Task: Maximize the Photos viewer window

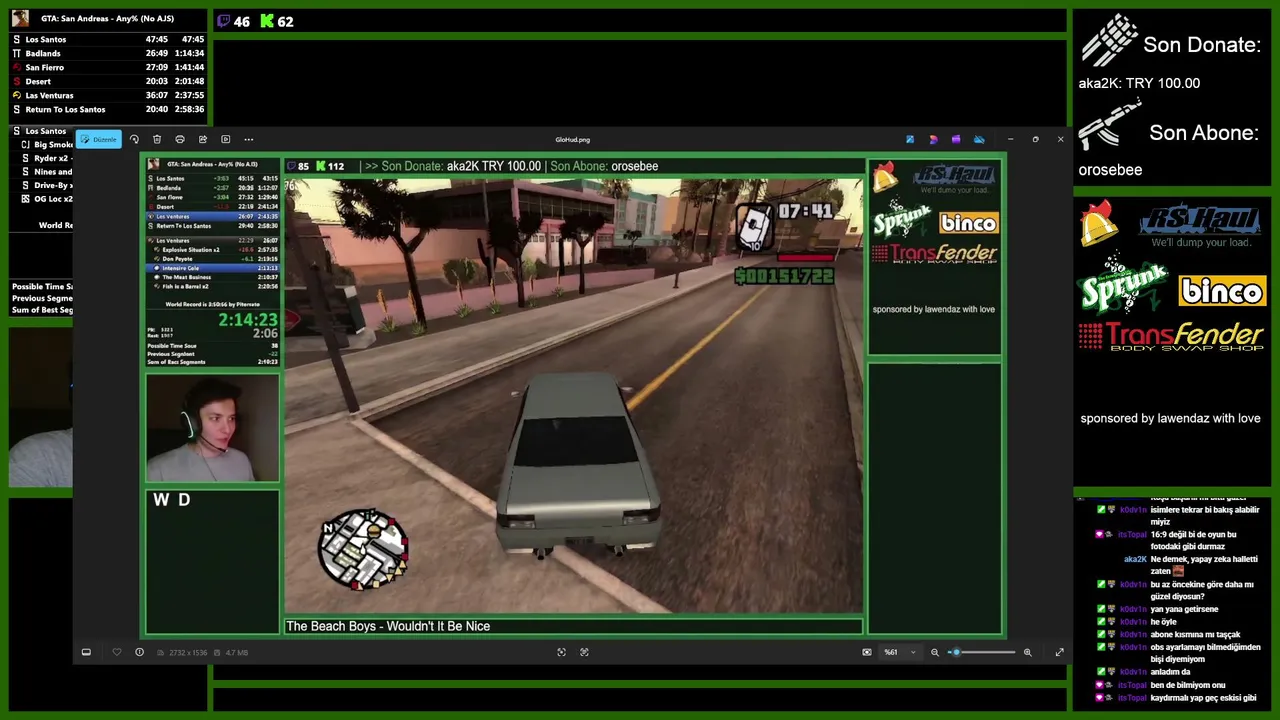Action: point(1035,139)
